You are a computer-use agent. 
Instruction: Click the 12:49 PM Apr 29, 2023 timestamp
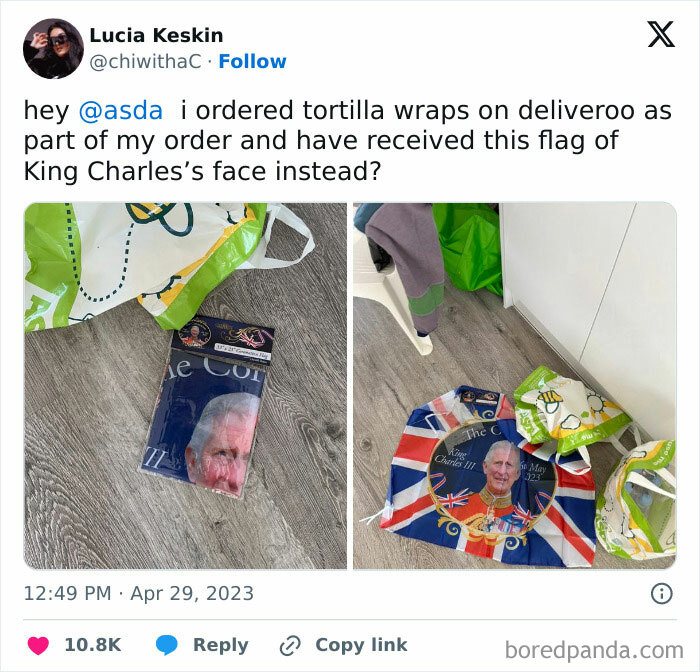138,593
